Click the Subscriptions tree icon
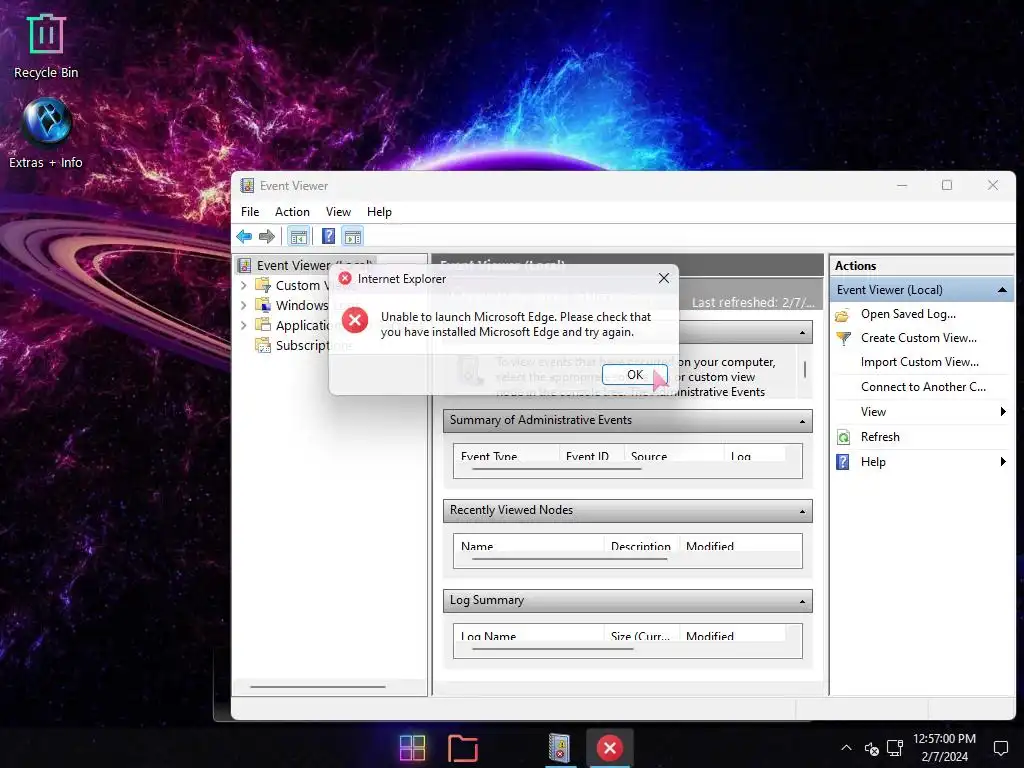 (x=263, y=345)
